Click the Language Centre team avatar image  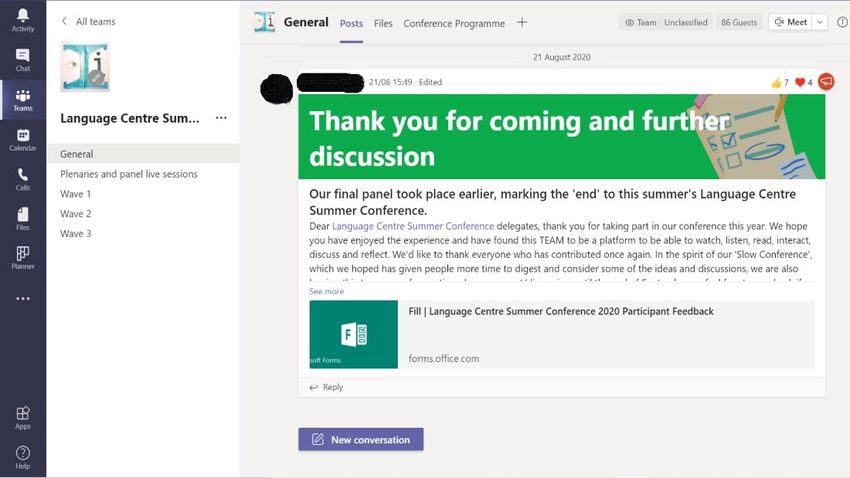(85, 67)
